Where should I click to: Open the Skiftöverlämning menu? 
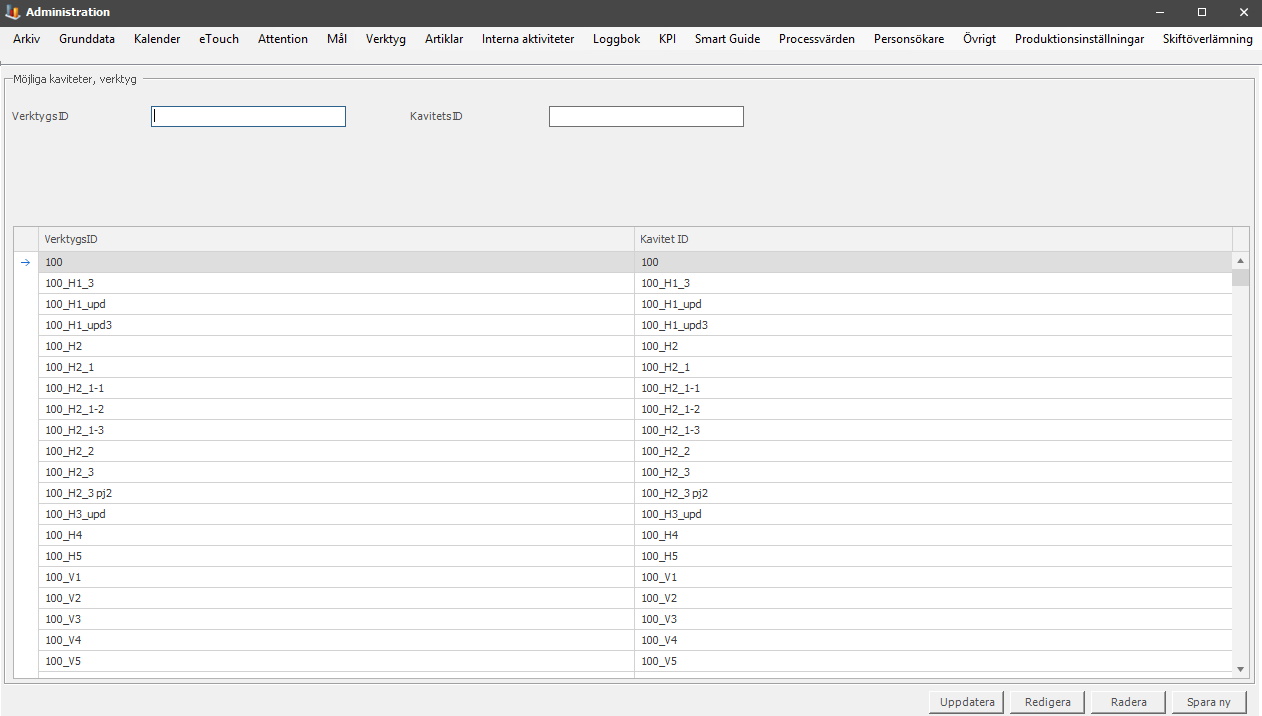(x=1207, y=39)
